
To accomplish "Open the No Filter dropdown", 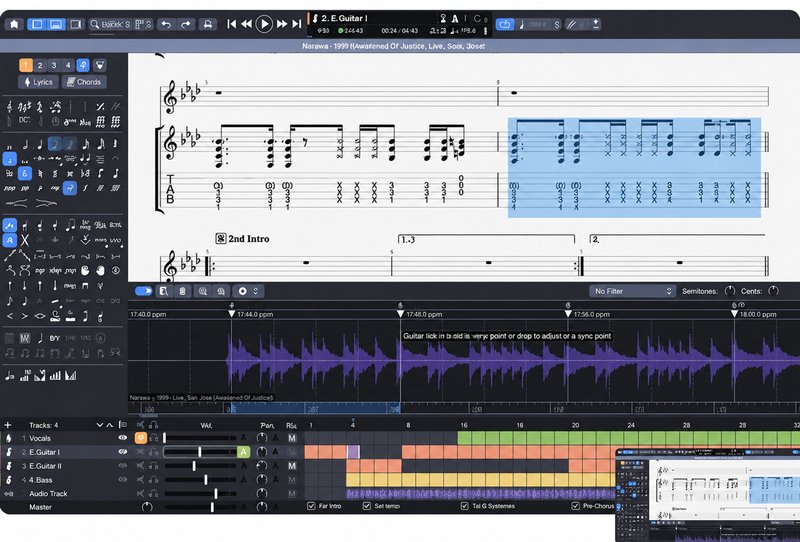I will click(633, 291).
